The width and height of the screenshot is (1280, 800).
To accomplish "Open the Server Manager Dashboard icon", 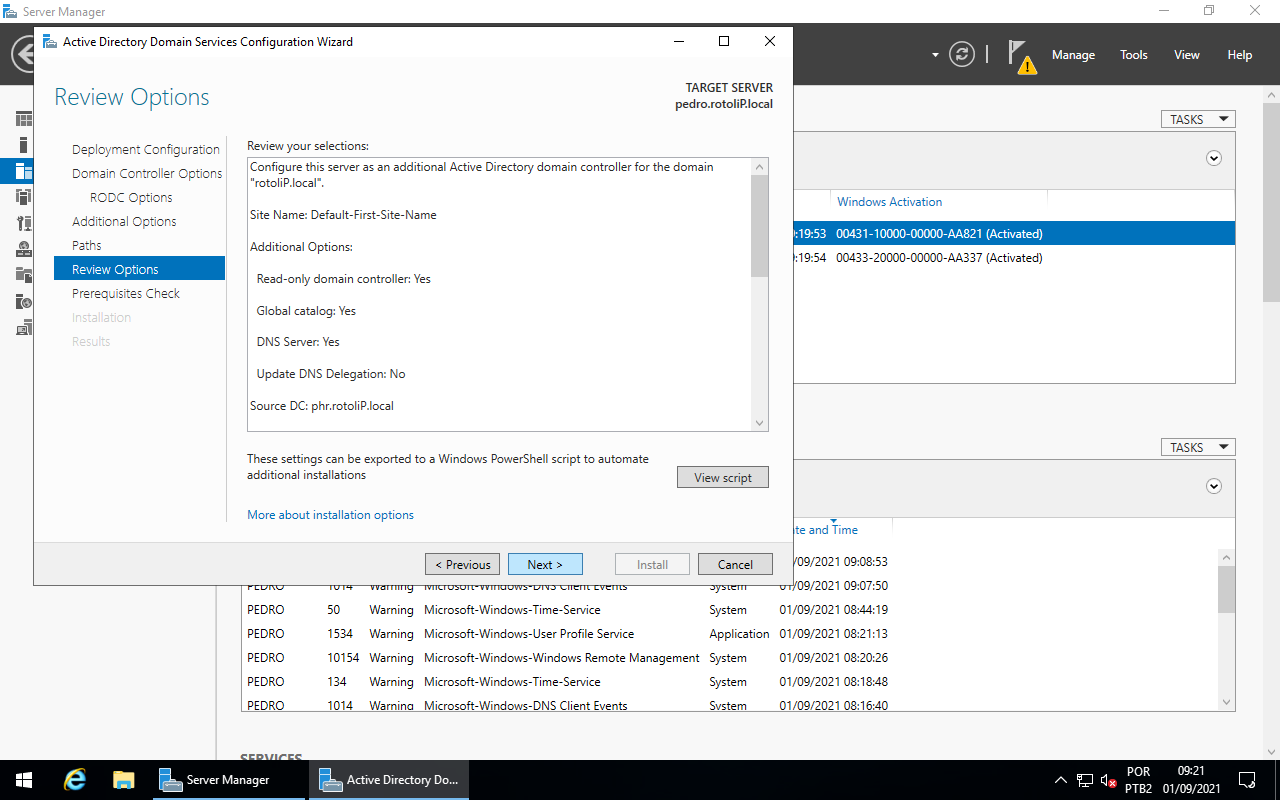I will tap(23, 118).
